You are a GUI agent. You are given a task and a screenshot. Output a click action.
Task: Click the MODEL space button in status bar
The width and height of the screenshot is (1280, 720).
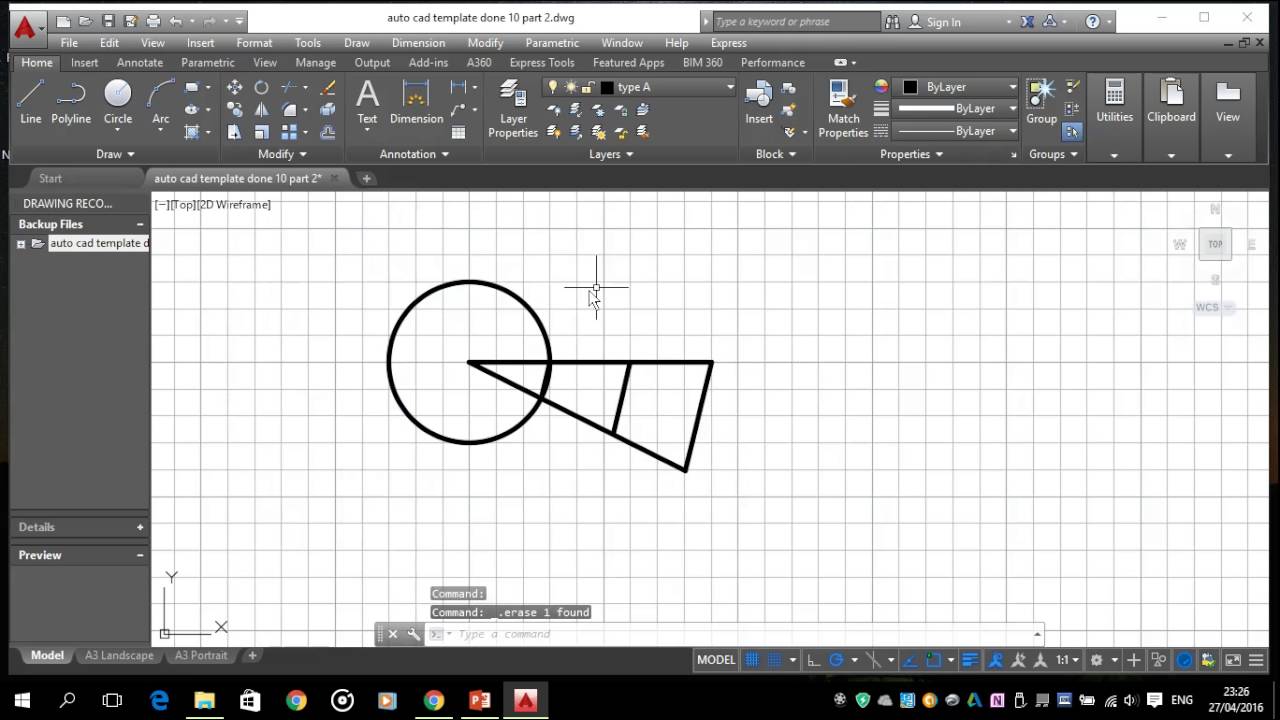[716, 660]
